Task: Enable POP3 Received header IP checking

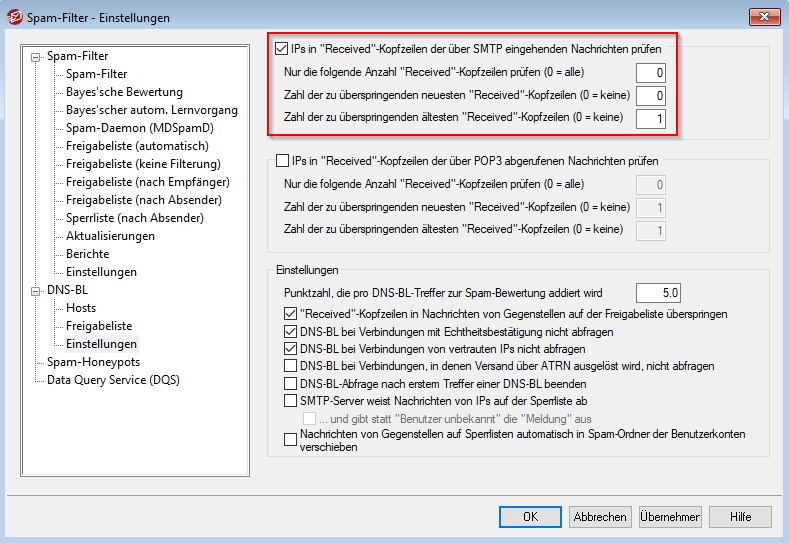Action: (x=282, y=160)
